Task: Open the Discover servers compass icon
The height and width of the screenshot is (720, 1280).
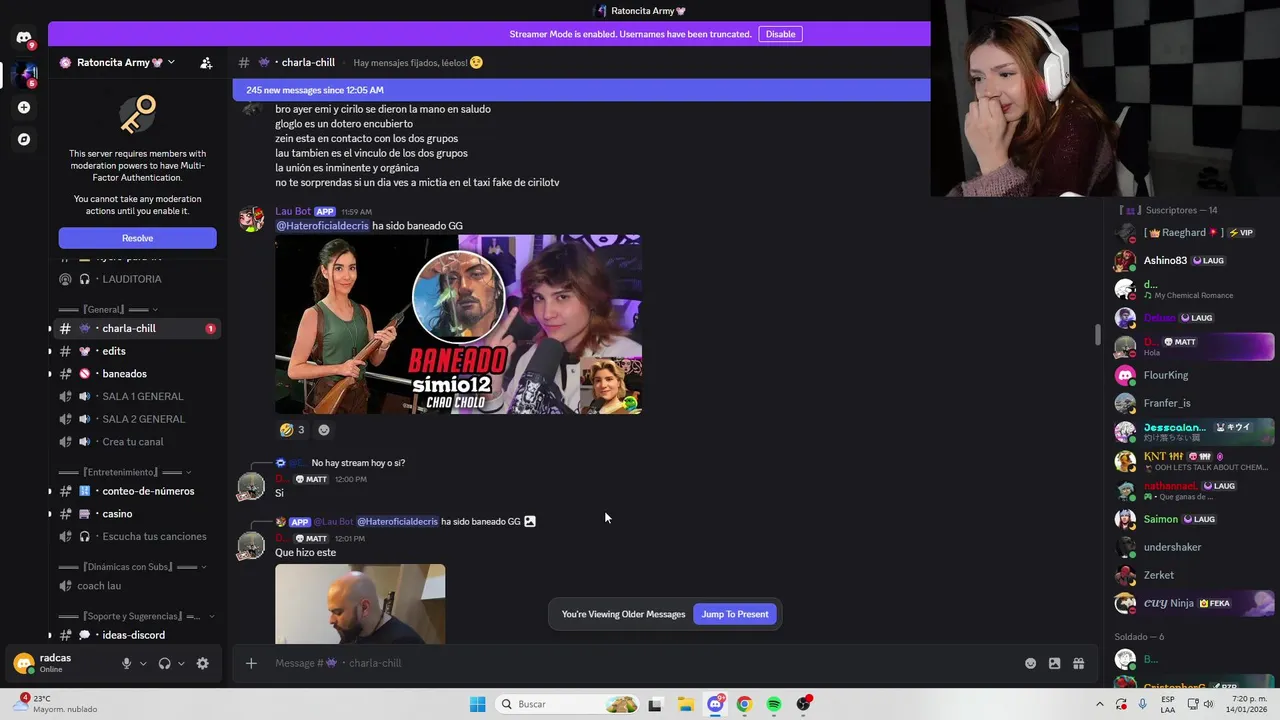Action: (24, 139)
